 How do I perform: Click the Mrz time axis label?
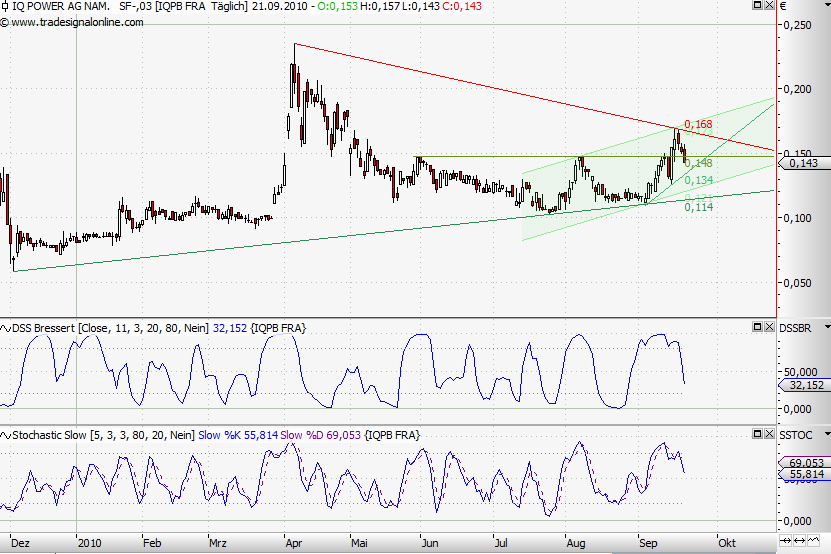[x=218, y=543]
